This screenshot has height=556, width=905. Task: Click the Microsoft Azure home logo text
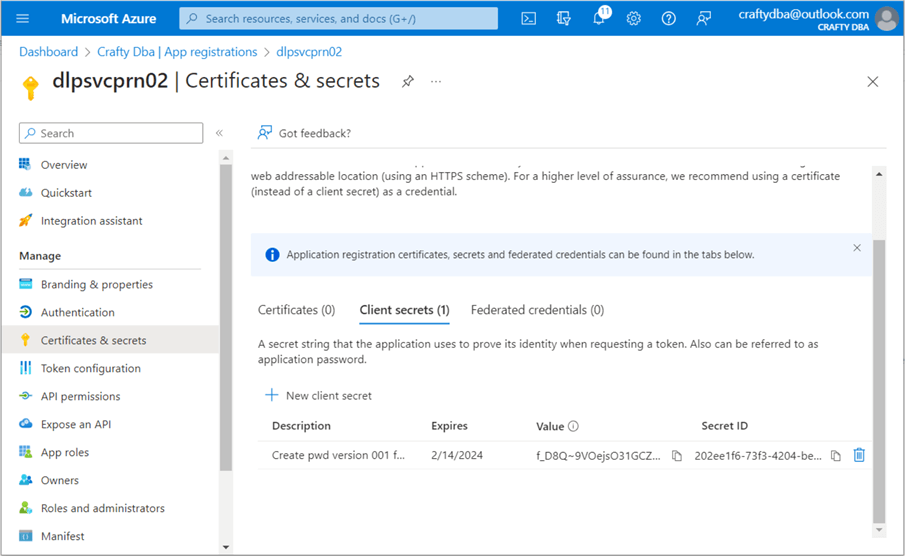click(109, 18)
